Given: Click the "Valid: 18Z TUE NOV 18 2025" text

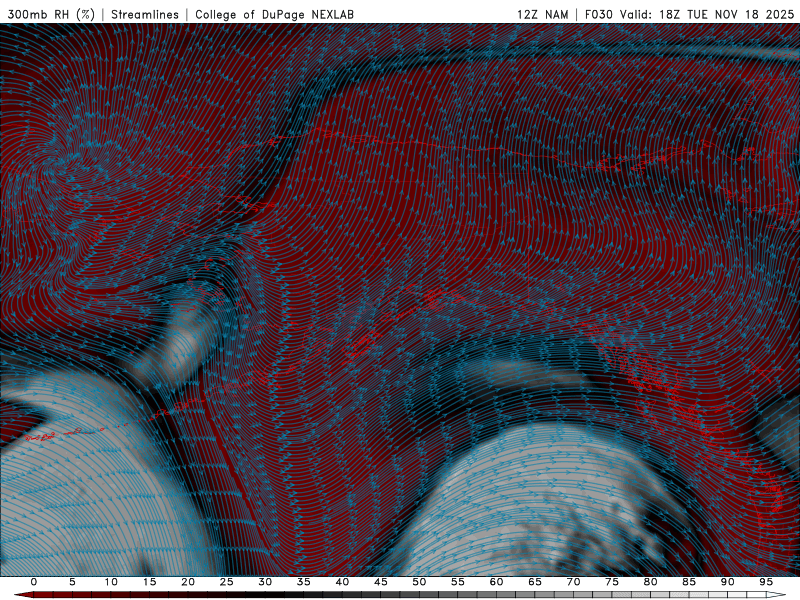Looking at the screenshot, I should click(x=707, y=14).
